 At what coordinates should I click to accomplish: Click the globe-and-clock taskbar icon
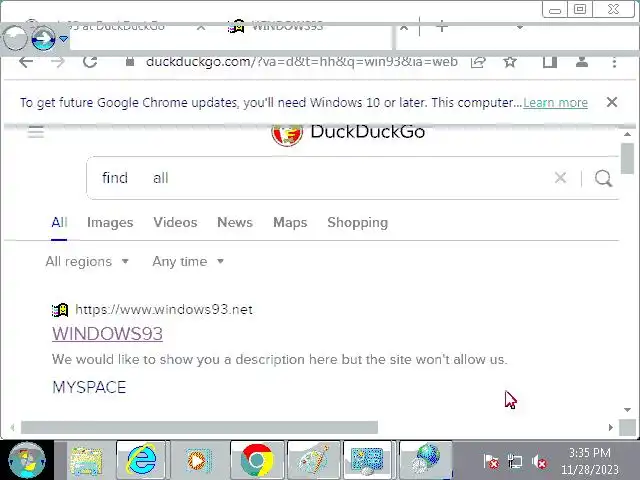[426, 460]
